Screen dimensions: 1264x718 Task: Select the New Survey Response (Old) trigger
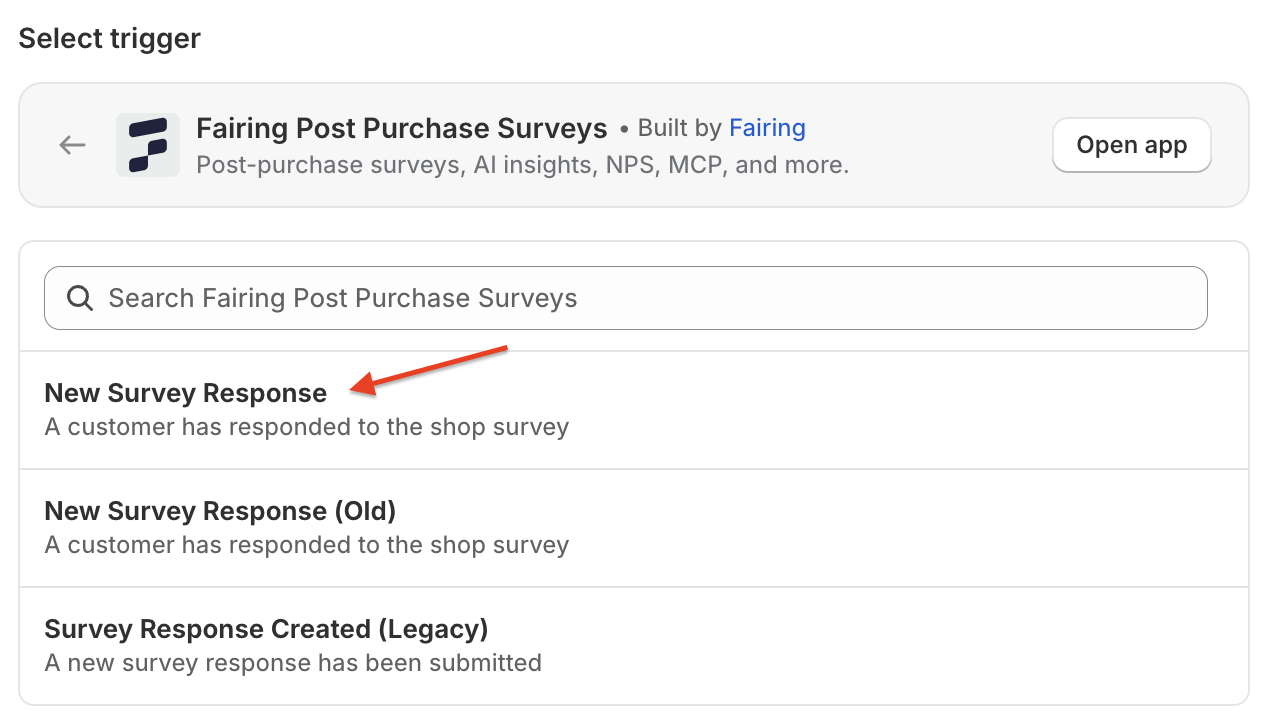[x=634, y=528]
